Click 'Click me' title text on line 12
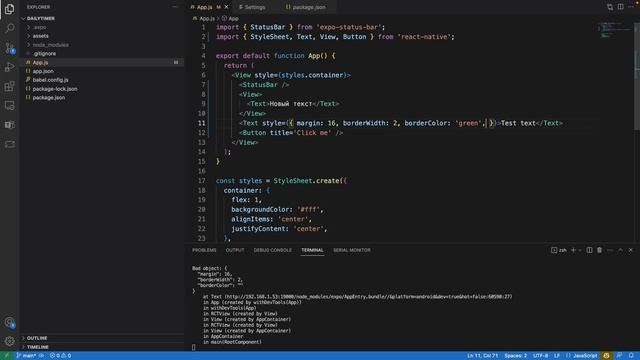The width and height of the screenshot is (640, 360). click(x=312, y=133)
